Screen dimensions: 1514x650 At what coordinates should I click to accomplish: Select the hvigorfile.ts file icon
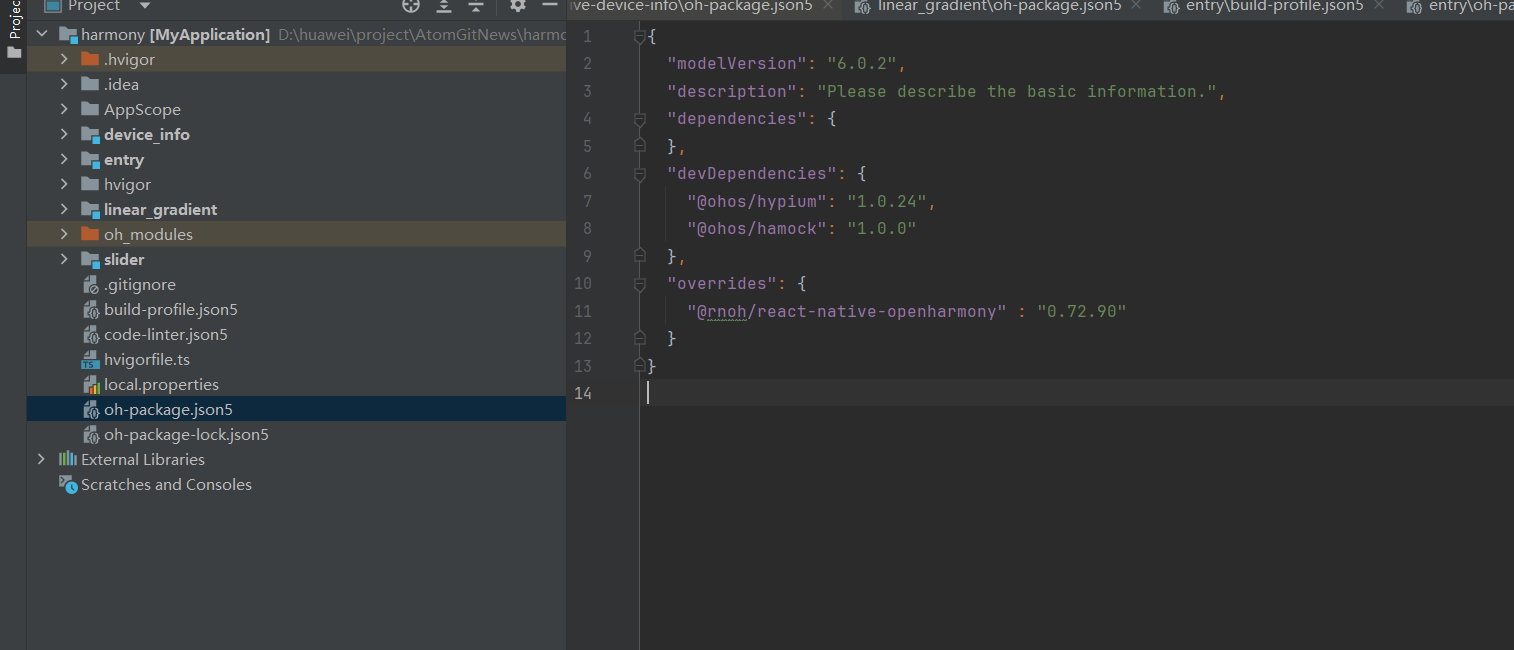click(90, 360)
